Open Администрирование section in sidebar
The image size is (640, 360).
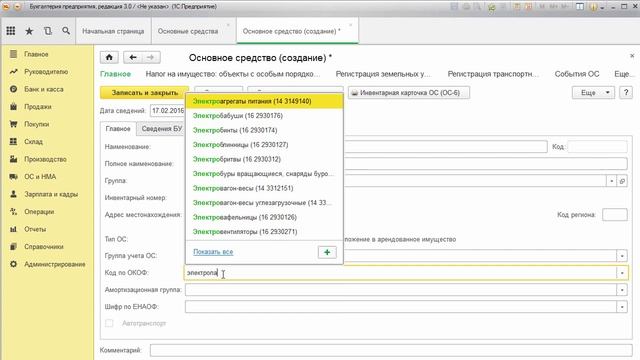click(55, 264)
